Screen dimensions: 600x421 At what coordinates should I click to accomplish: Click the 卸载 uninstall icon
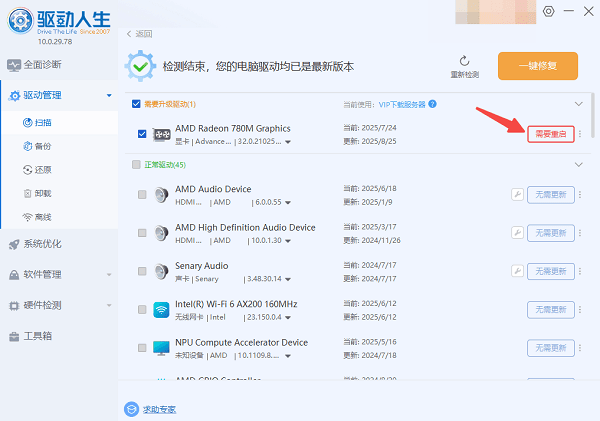click(x=28, y=194)
